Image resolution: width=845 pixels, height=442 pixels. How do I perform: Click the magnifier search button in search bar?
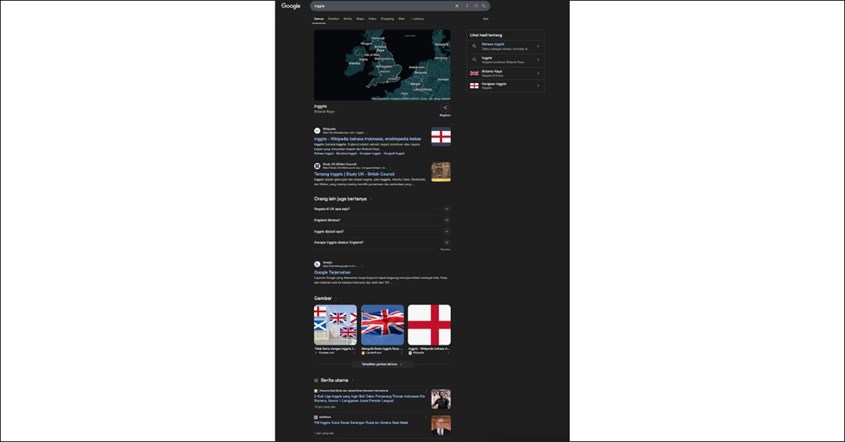484,6
